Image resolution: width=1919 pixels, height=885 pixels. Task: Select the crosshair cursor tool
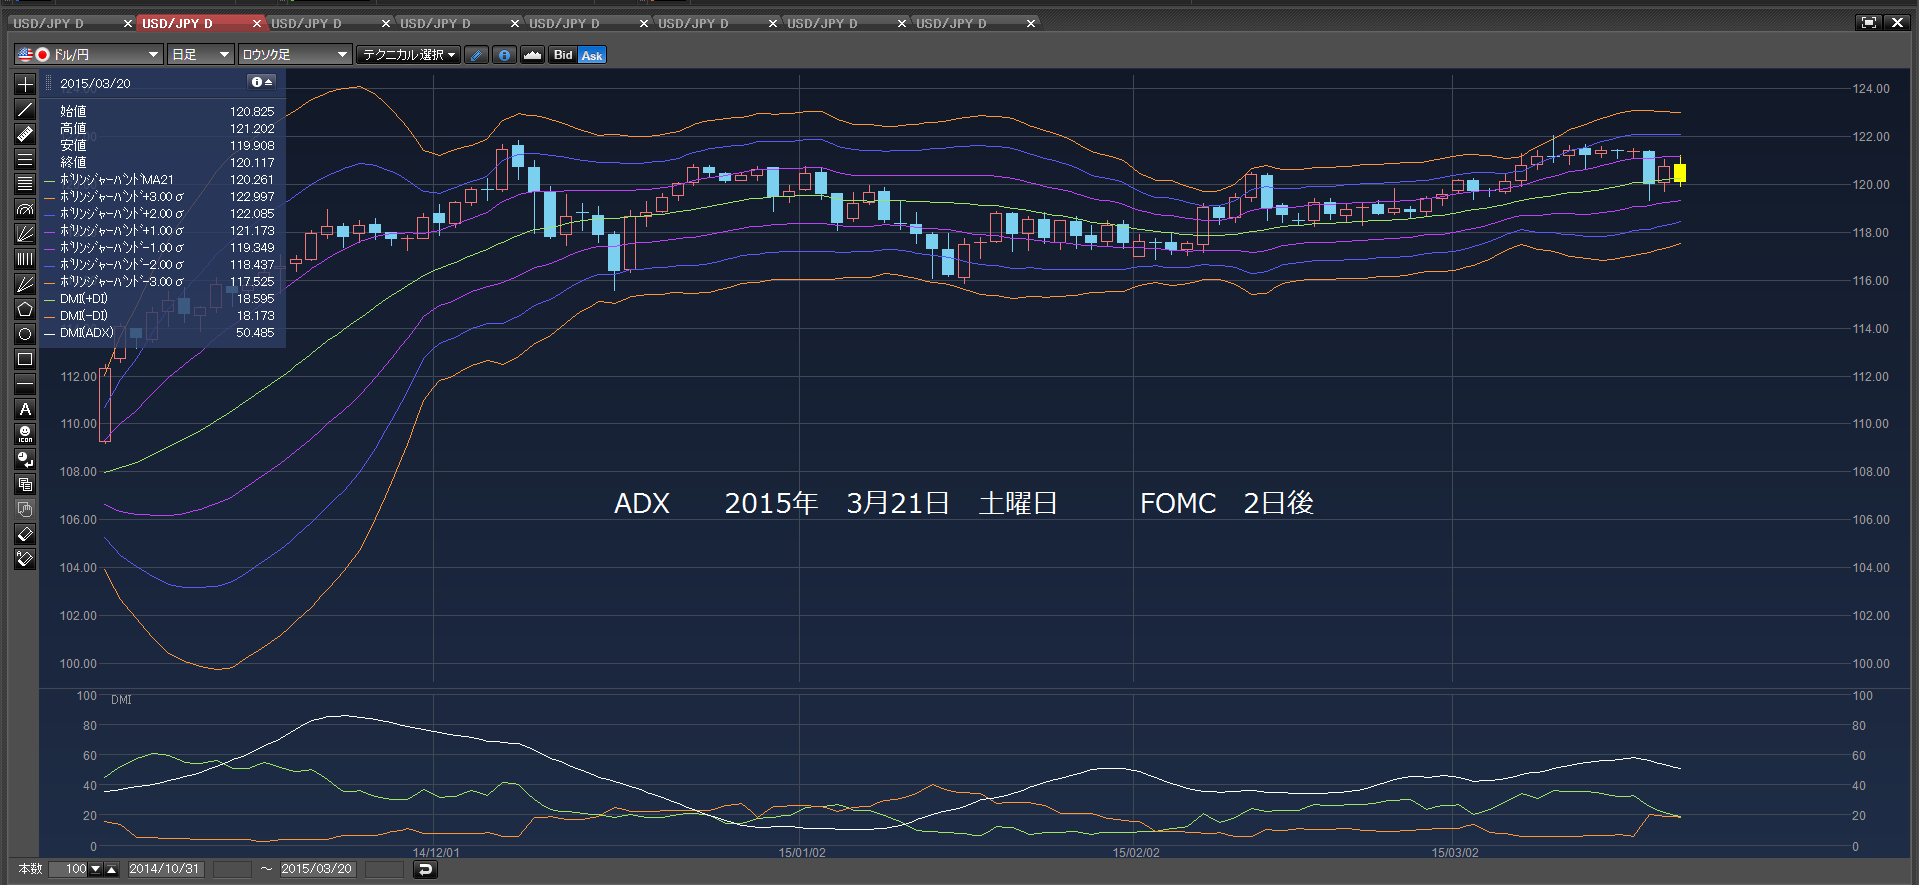(x=25, y=84)
